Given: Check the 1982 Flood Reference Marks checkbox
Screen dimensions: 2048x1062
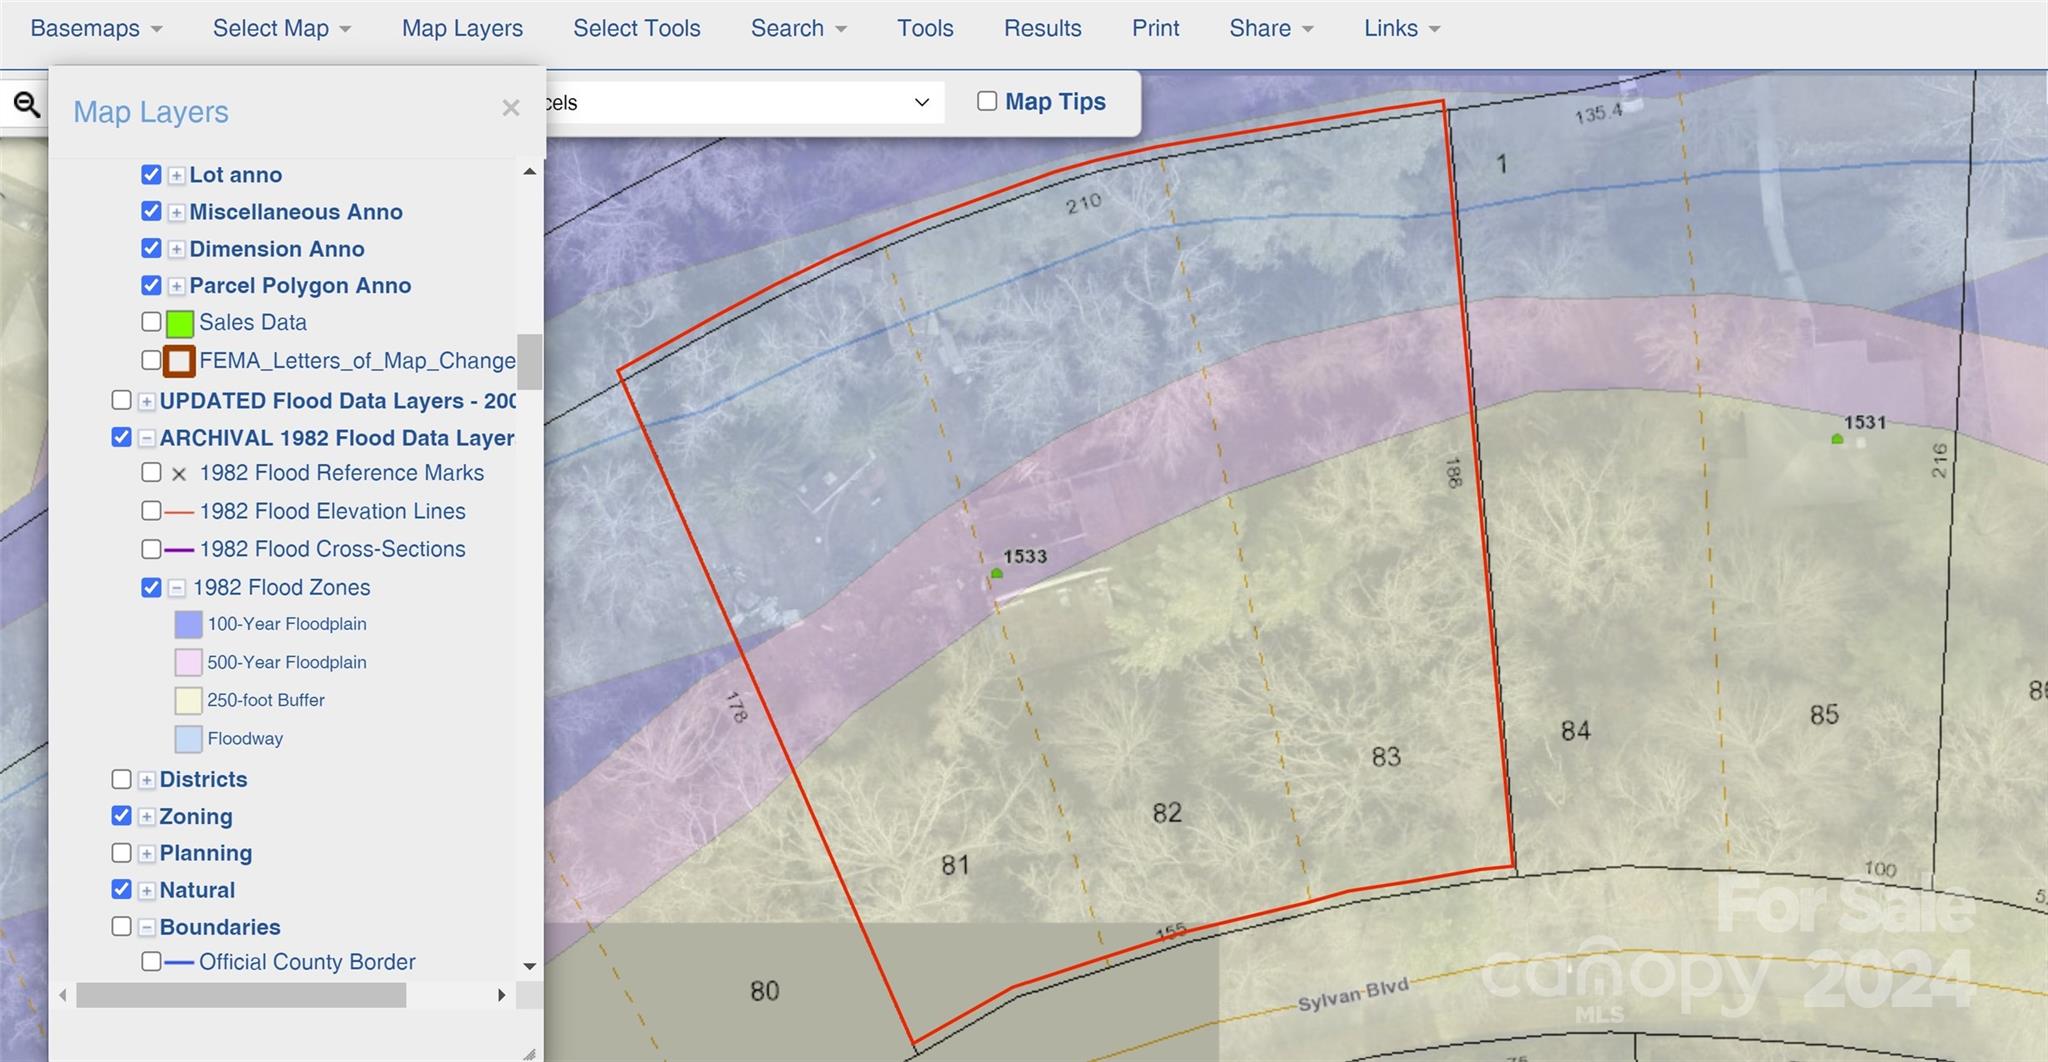Looking at the screenshot, I should point(151,472).
